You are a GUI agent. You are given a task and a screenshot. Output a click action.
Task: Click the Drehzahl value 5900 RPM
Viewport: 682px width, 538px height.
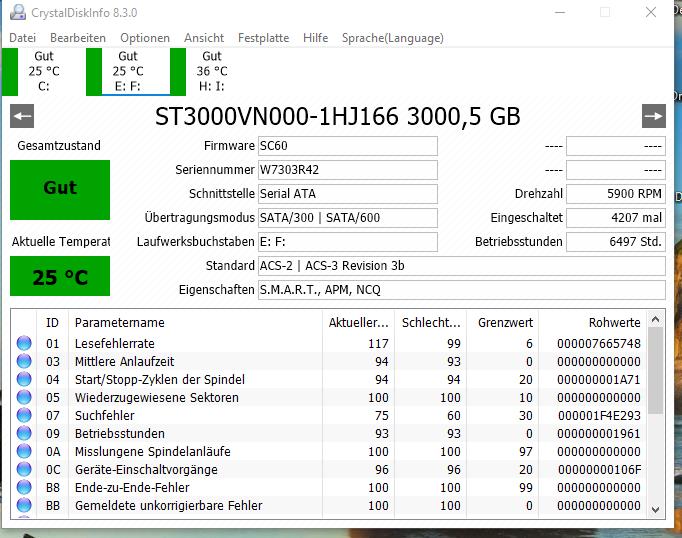pyautogui.click(x=616, y=194)
